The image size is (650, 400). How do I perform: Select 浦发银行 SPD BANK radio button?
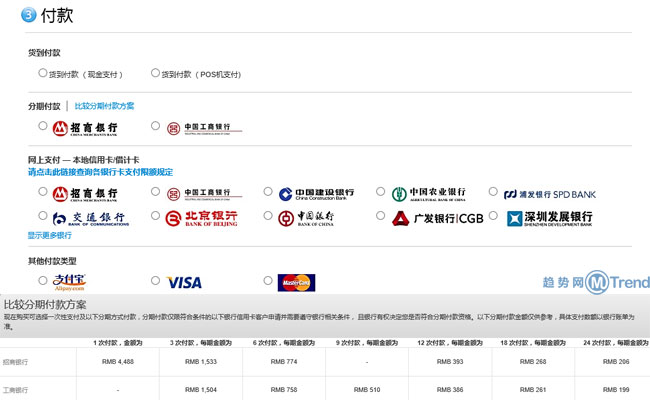[493, 192]
